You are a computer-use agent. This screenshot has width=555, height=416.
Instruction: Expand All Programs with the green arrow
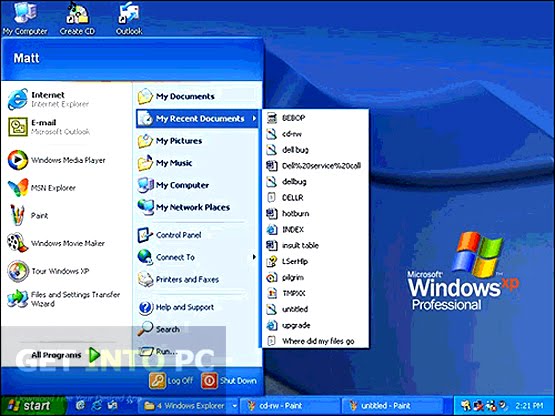tap(94, 355)
